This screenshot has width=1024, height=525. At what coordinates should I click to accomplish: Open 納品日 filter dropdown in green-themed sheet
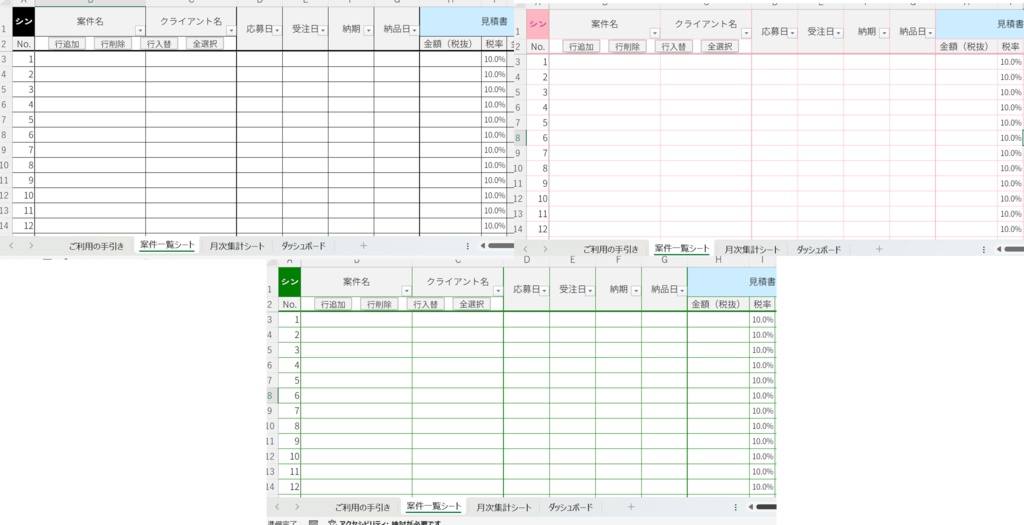(x=681, y=291)
